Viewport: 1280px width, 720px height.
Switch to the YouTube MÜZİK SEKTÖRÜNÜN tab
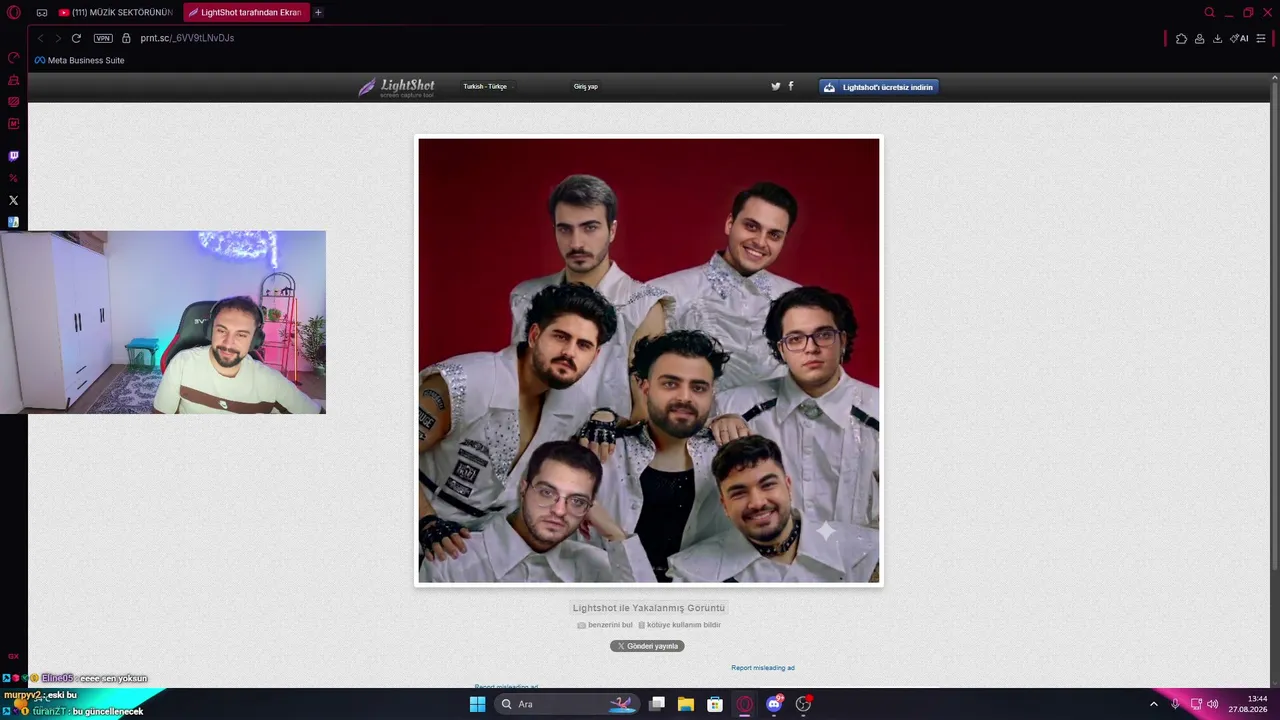pyautogui.click(x=117, y=13)
